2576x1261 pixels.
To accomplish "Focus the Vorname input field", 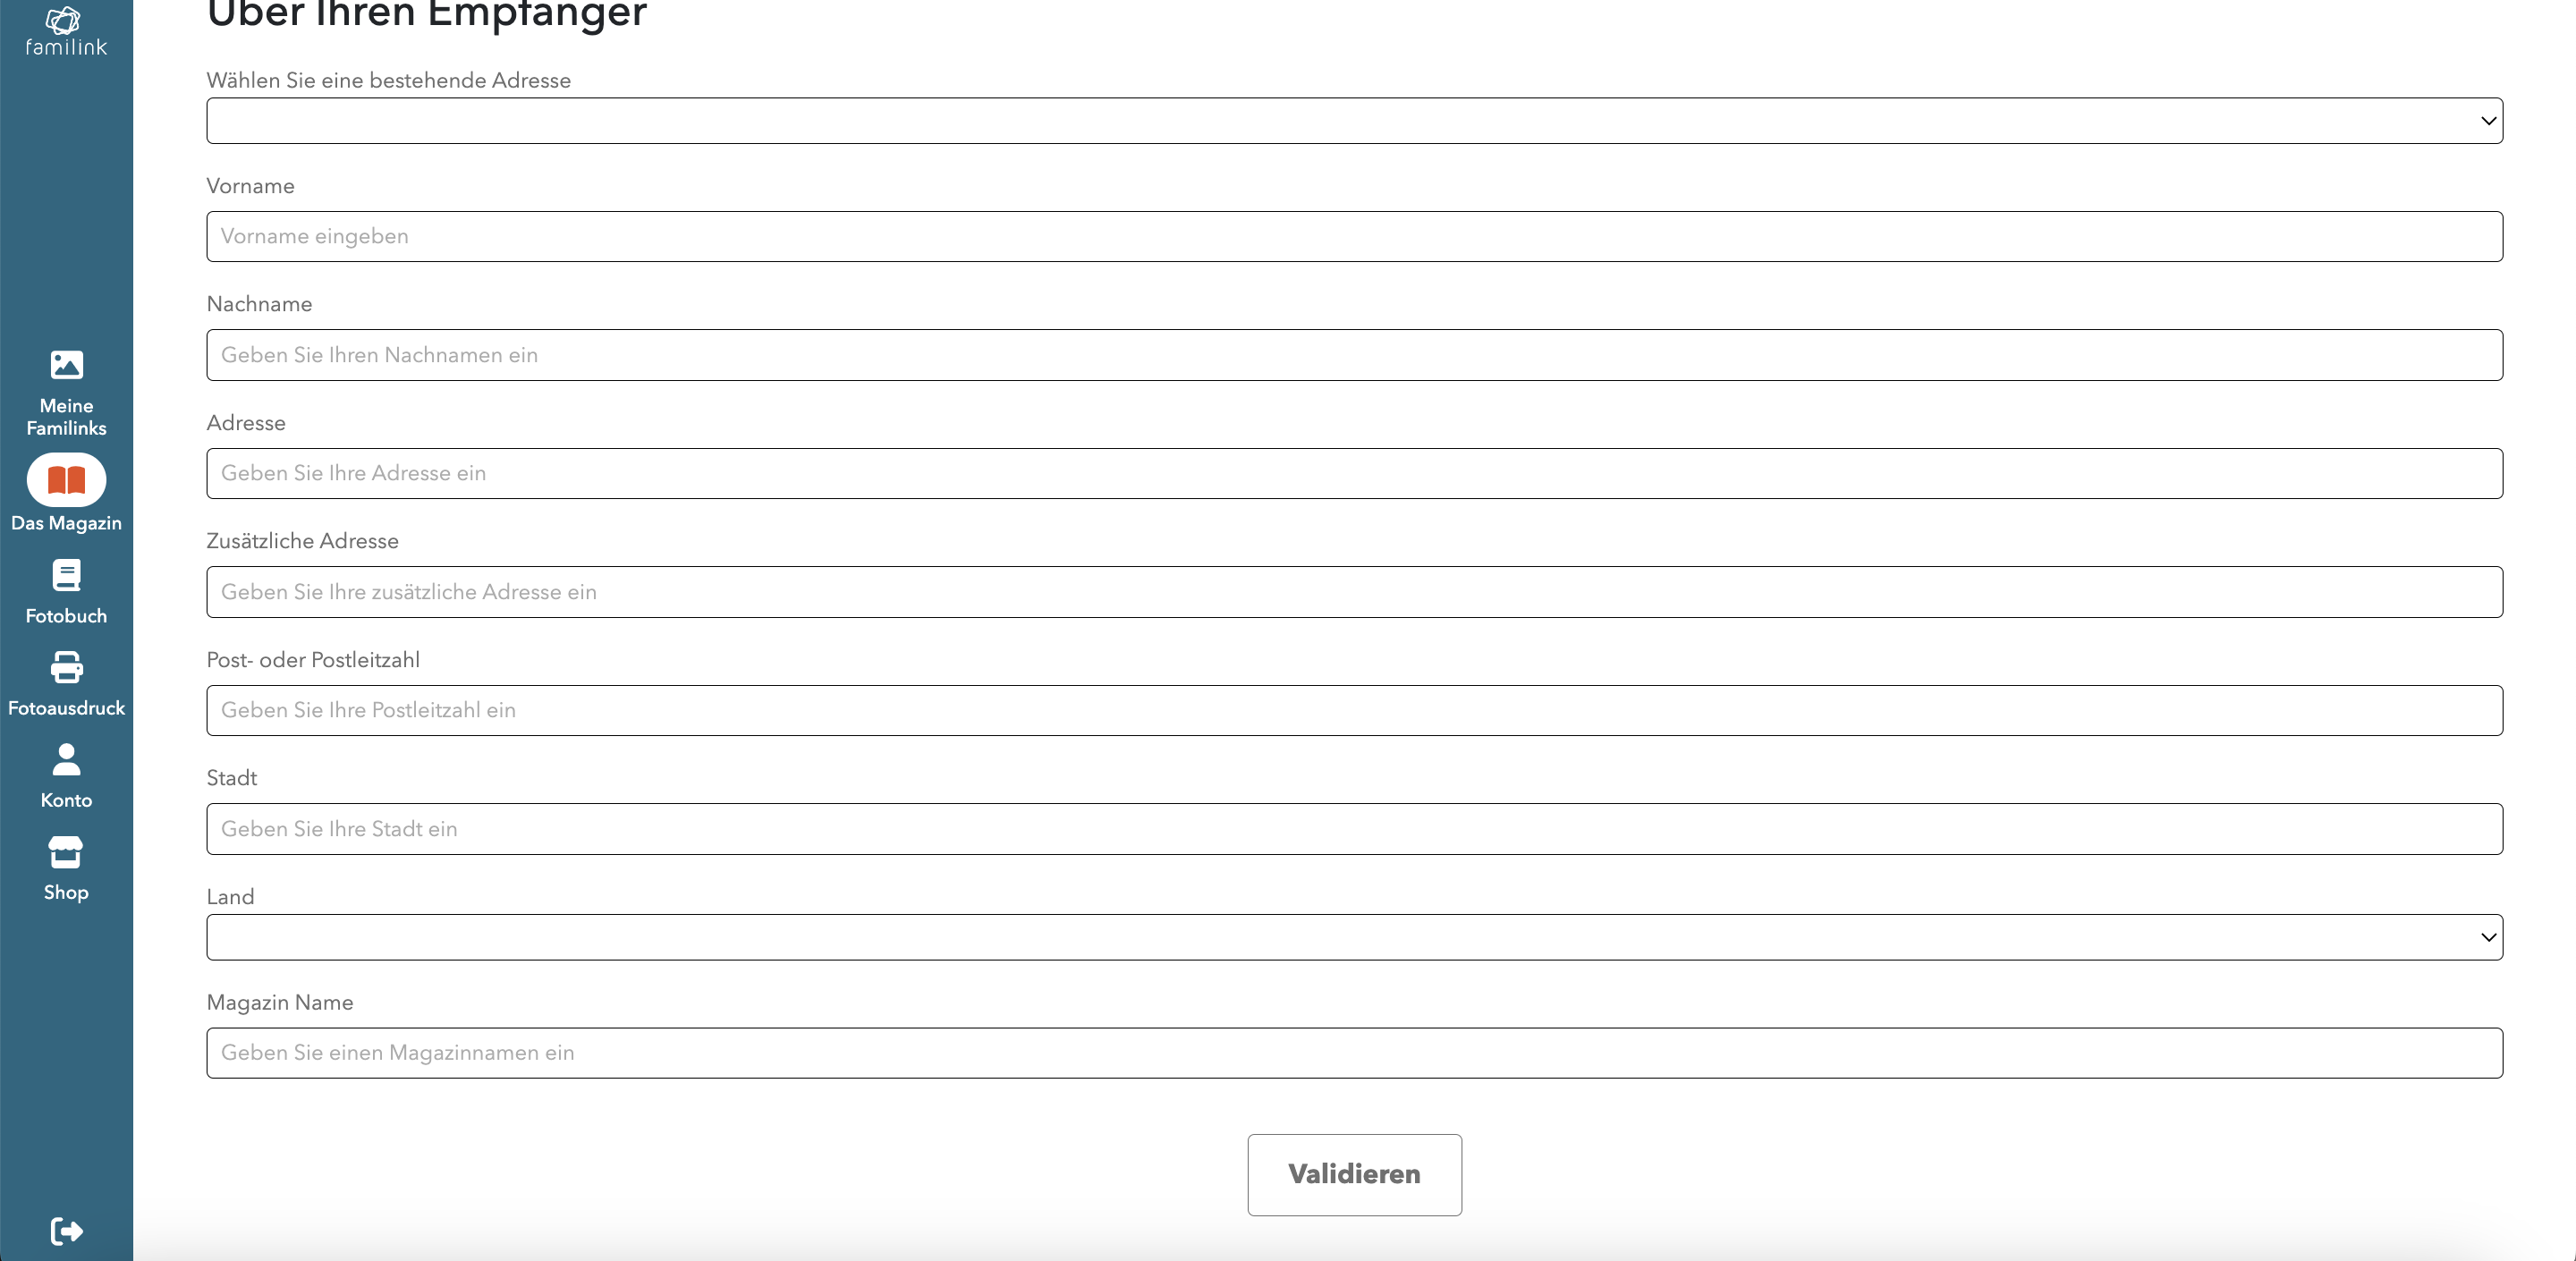I will point(1354,236).
